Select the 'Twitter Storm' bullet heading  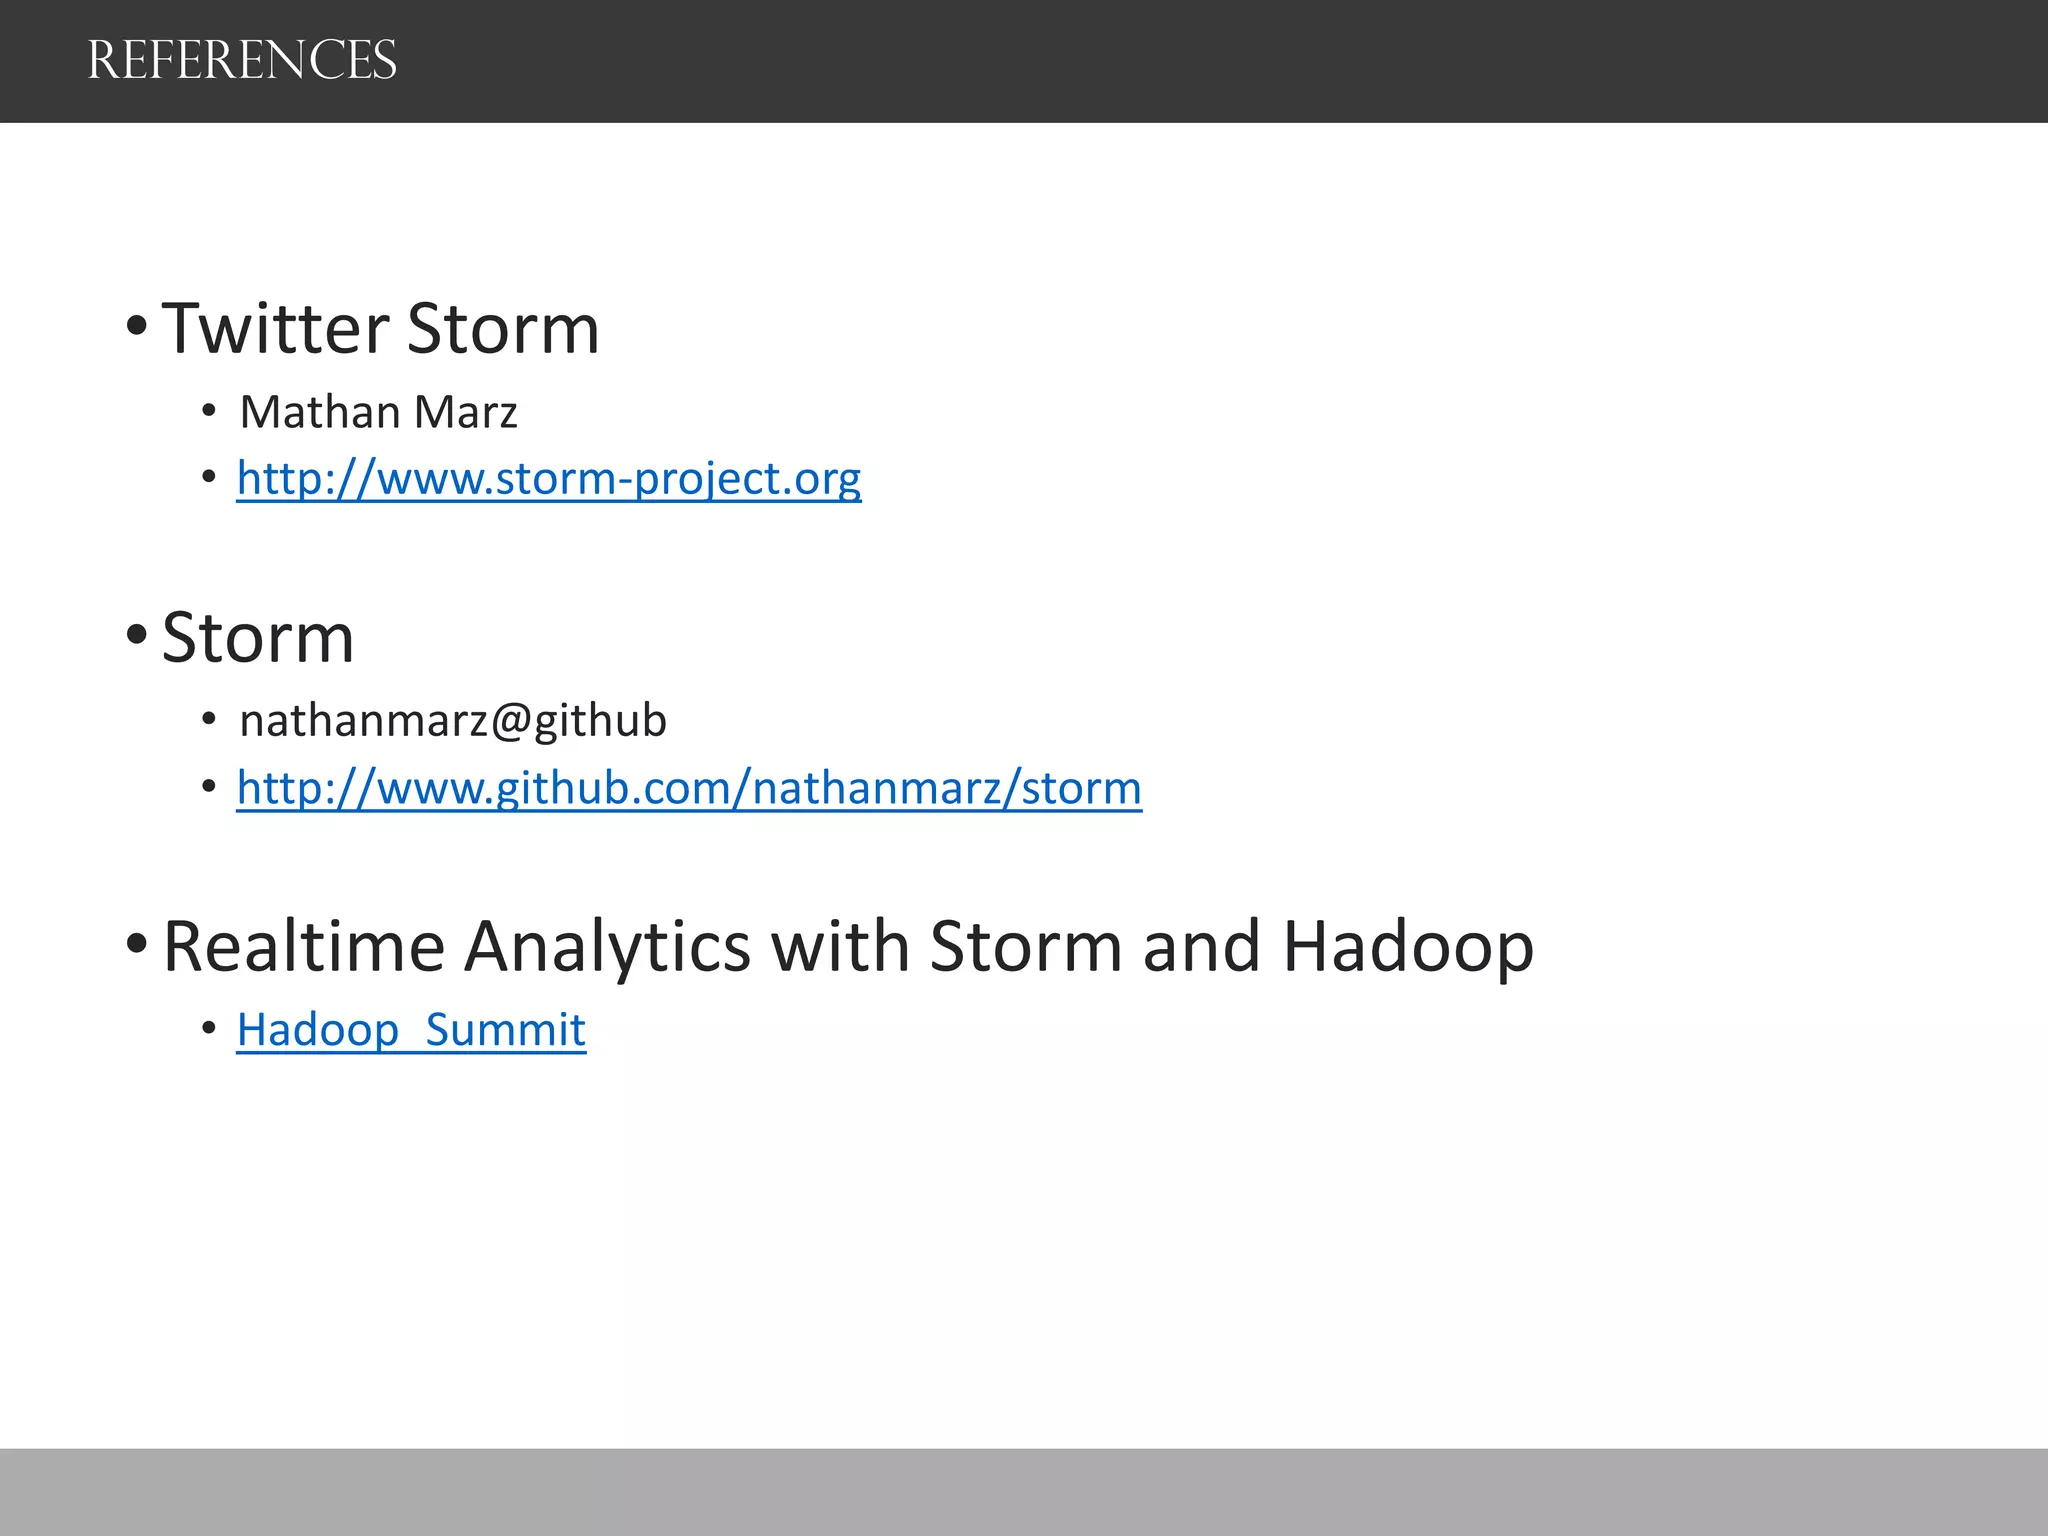(380, 328)
